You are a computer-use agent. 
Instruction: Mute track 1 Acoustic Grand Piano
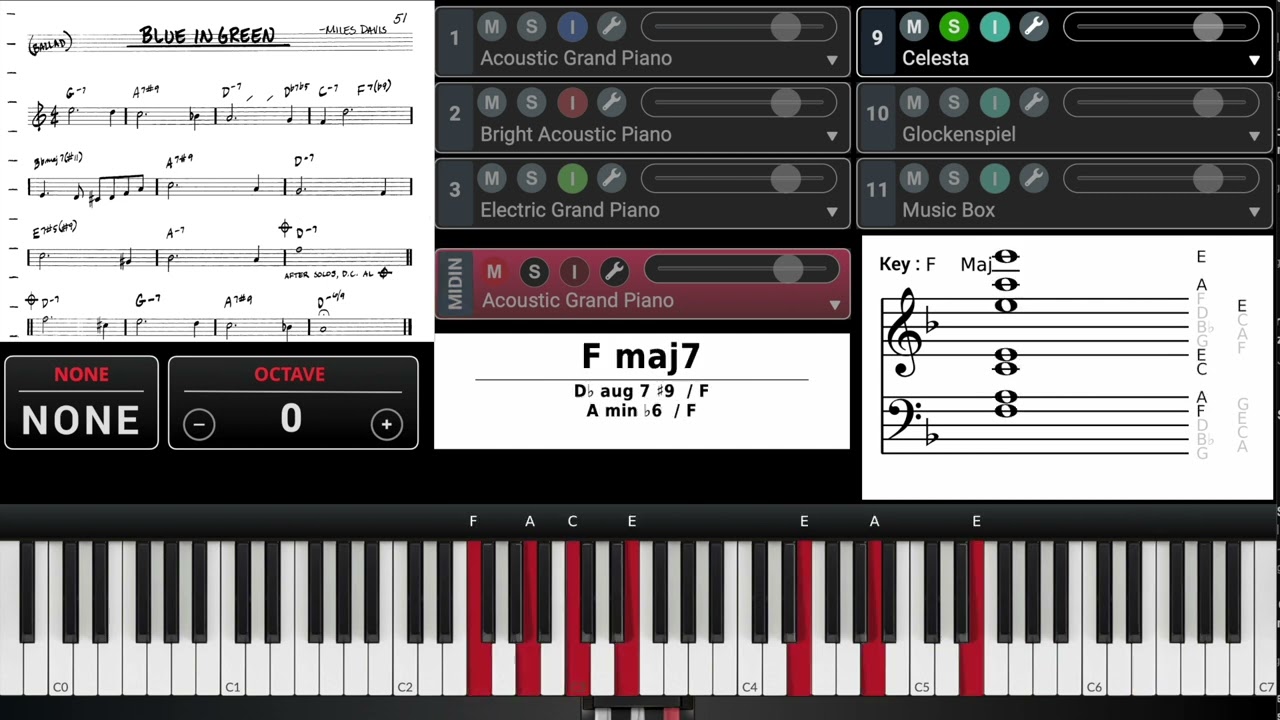point(491,26)
